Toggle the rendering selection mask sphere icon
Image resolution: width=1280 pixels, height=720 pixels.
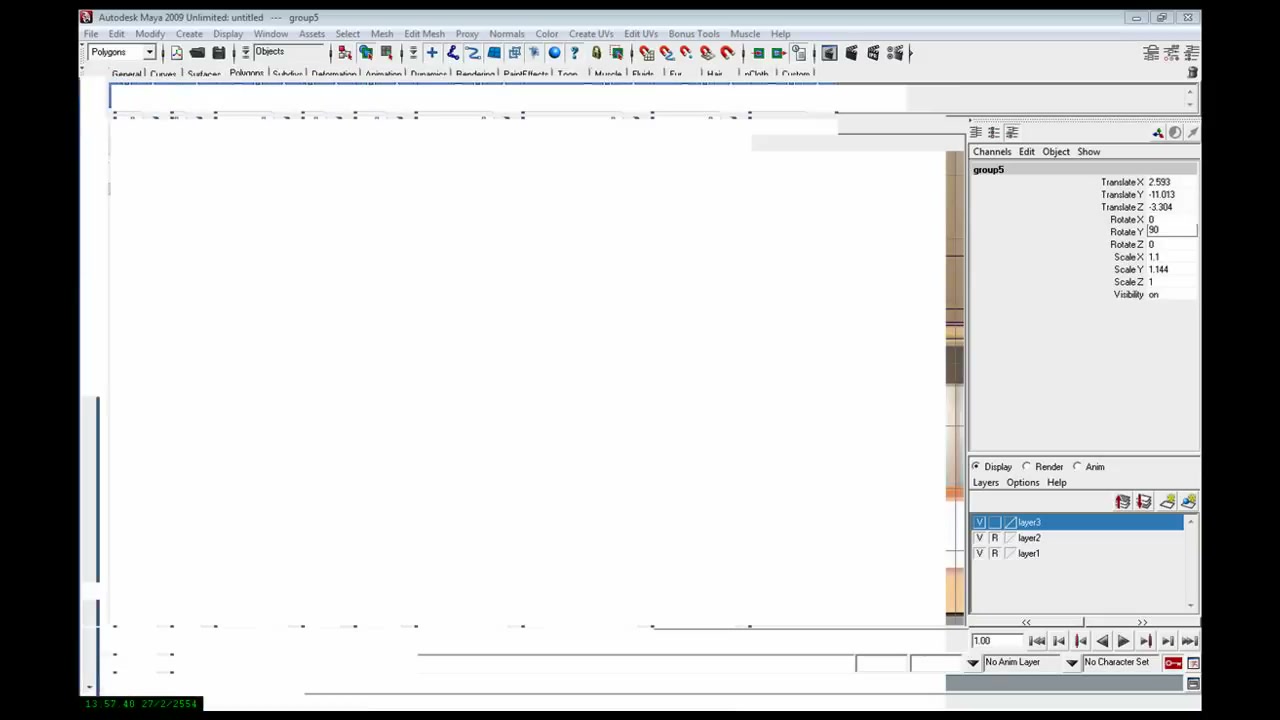[x=554, y=52]
